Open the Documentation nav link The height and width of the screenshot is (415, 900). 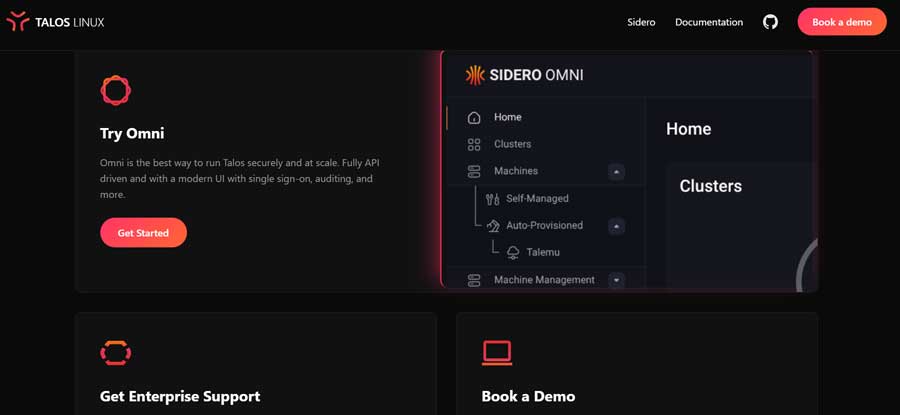tap(709, 22)
